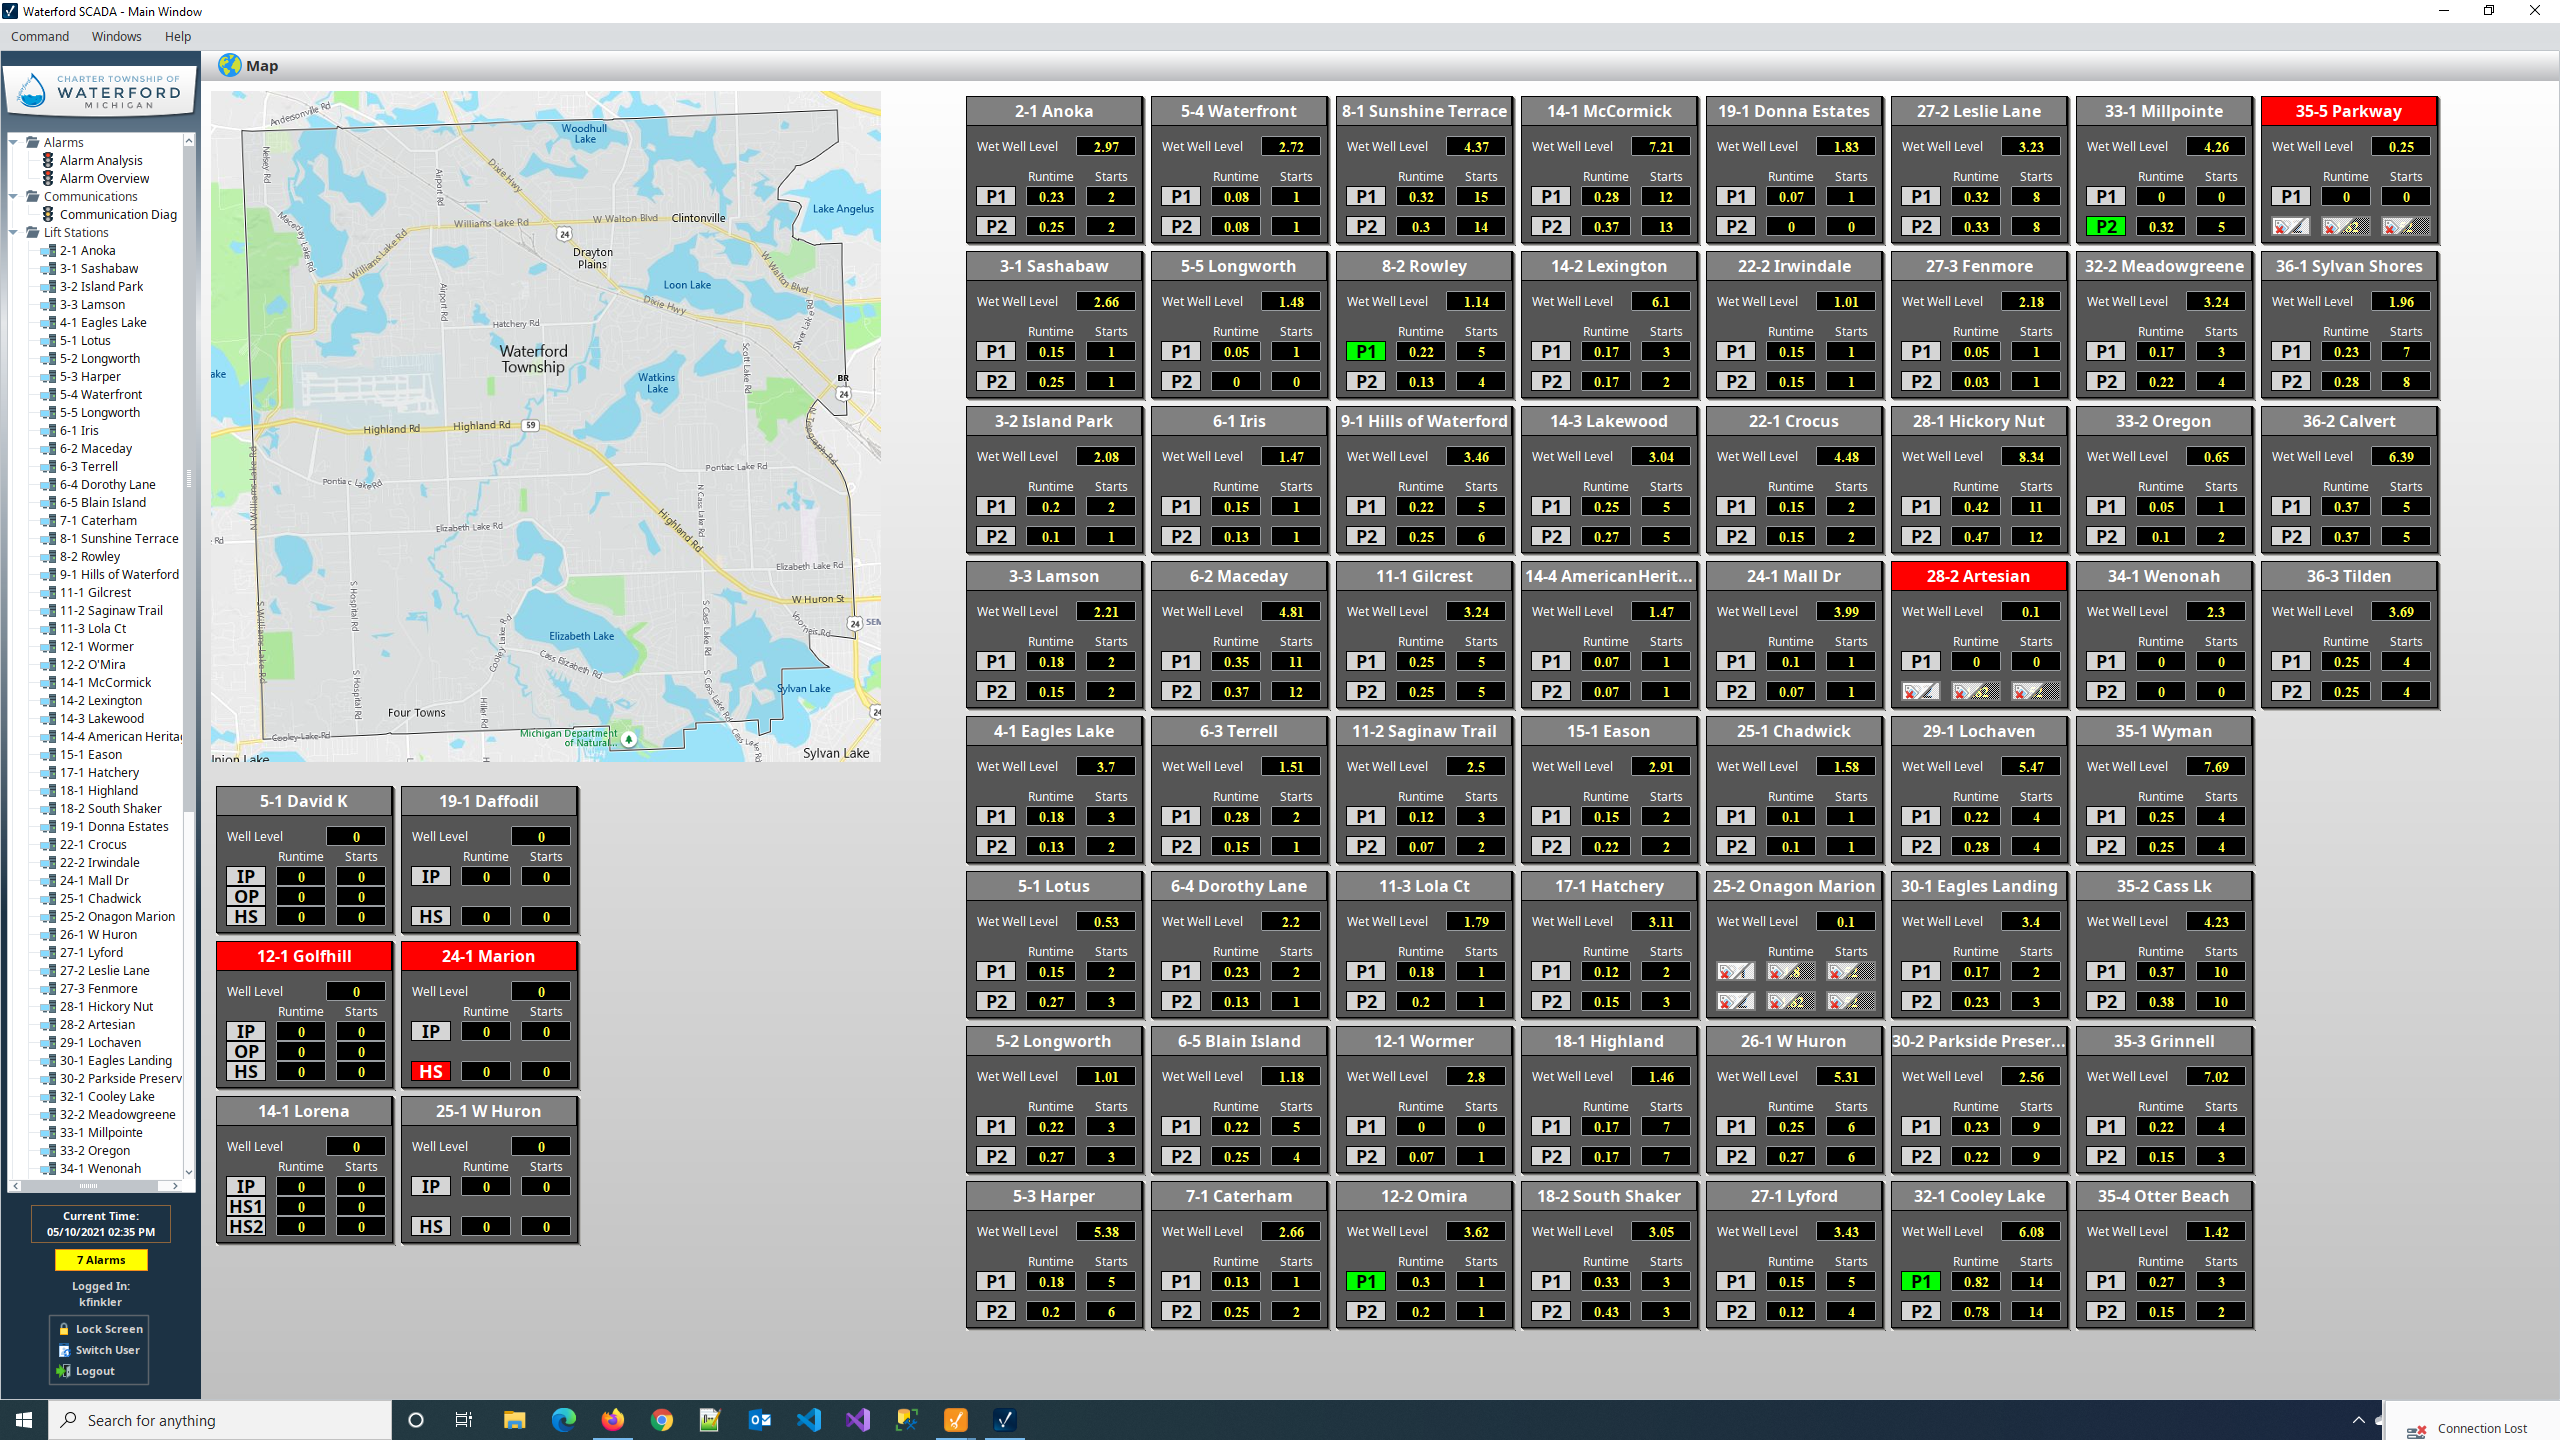Collapse the Communications tree folder

coord(14,196)
